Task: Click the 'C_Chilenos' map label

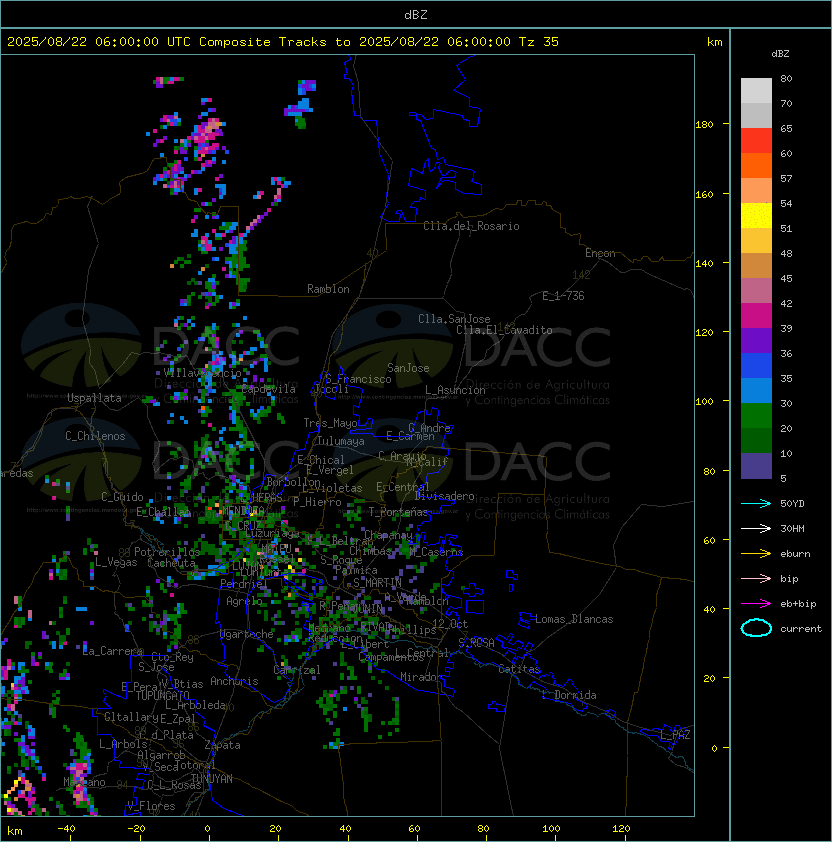Action: (95, 436)
